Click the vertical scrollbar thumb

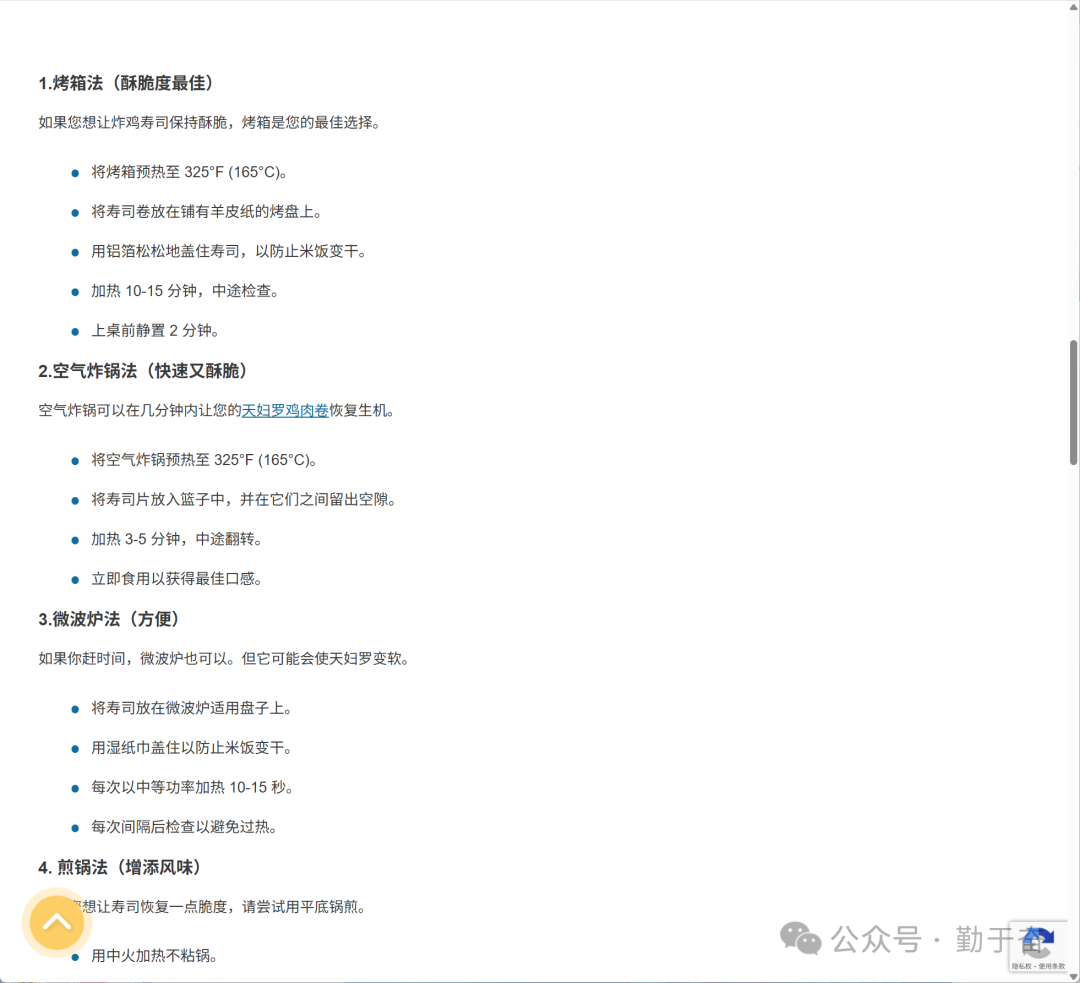(1073, 400)
